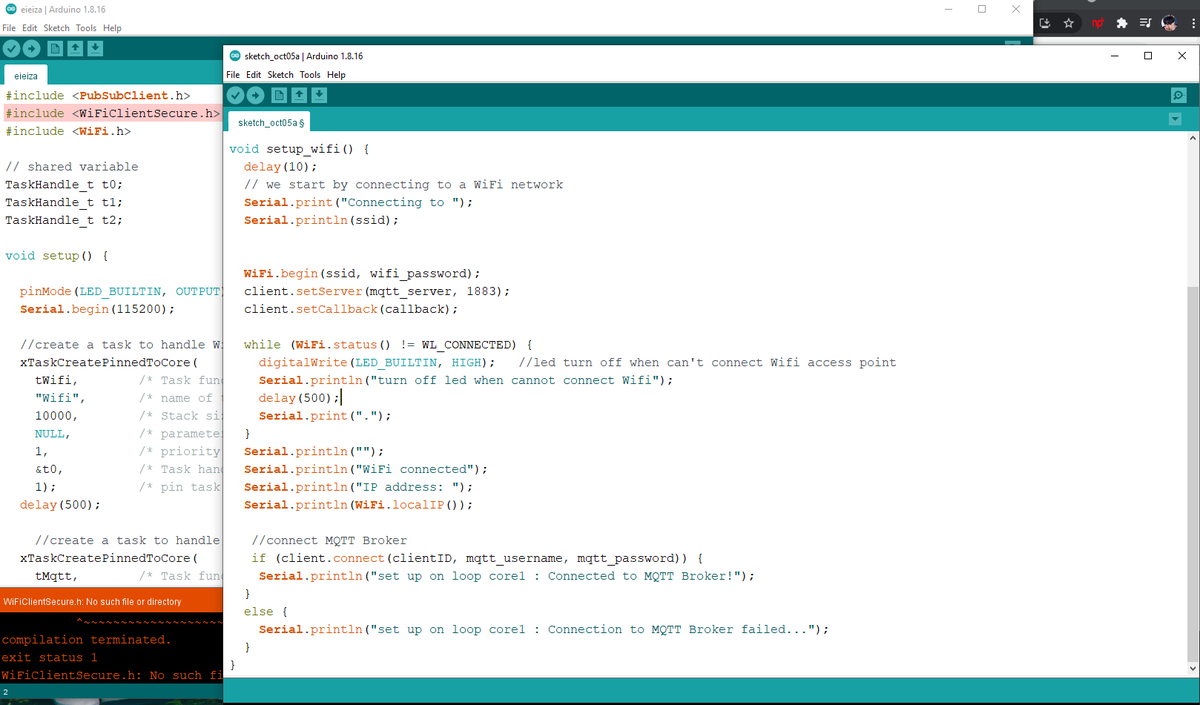Click Open sketch icon in sketch_oct05a toolbar
1200x705 pixels.
coord(299,95)
